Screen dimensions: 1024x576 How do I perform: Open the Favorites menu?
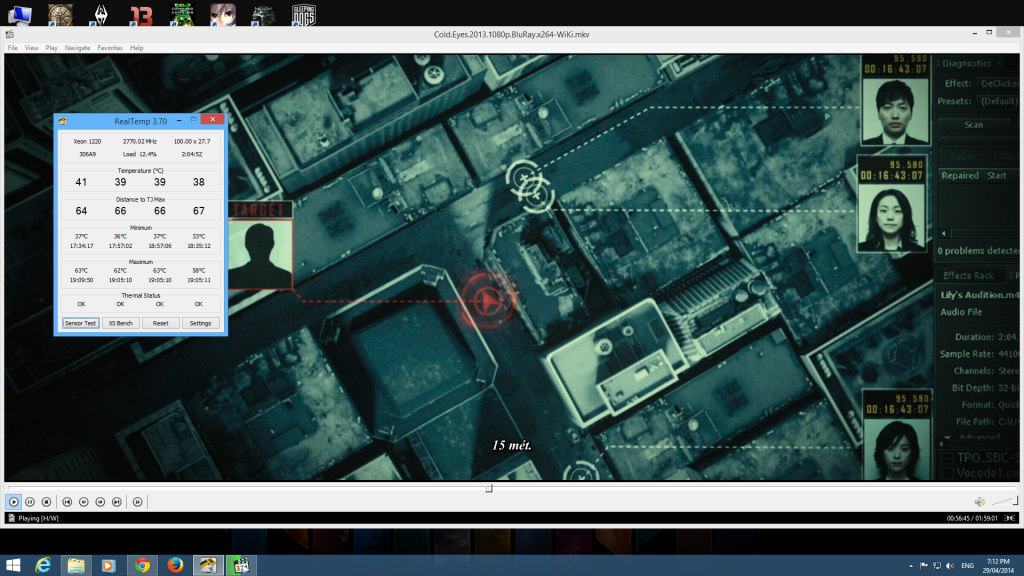110,48
